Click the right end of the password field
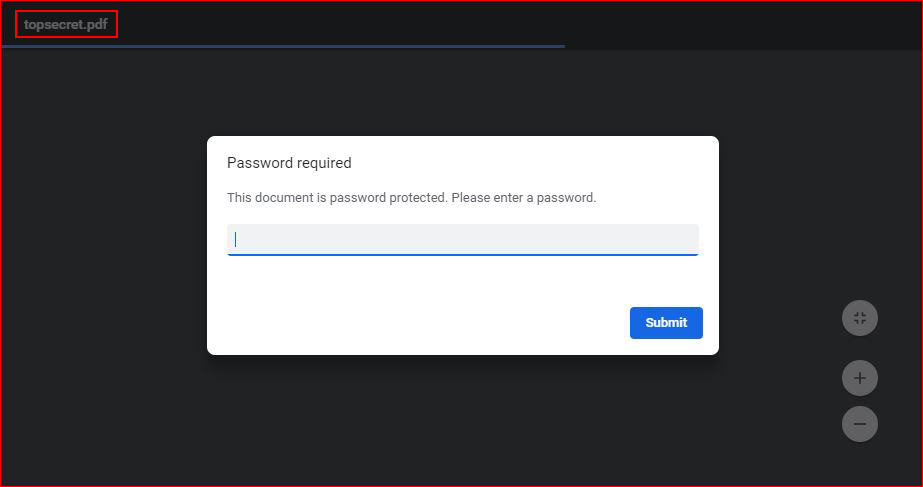Screen dimensions: 923x487 (689, 240)
